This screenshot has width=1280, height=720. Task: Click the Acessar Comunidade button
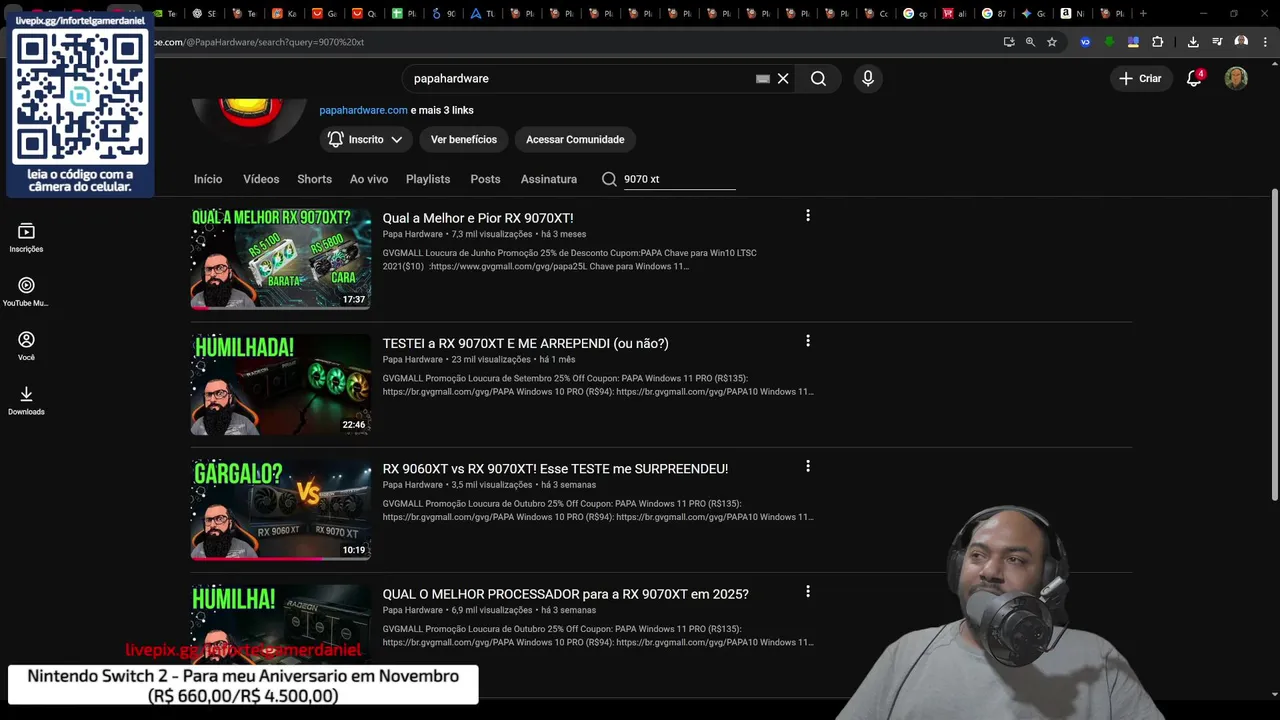tap(575, 140)
